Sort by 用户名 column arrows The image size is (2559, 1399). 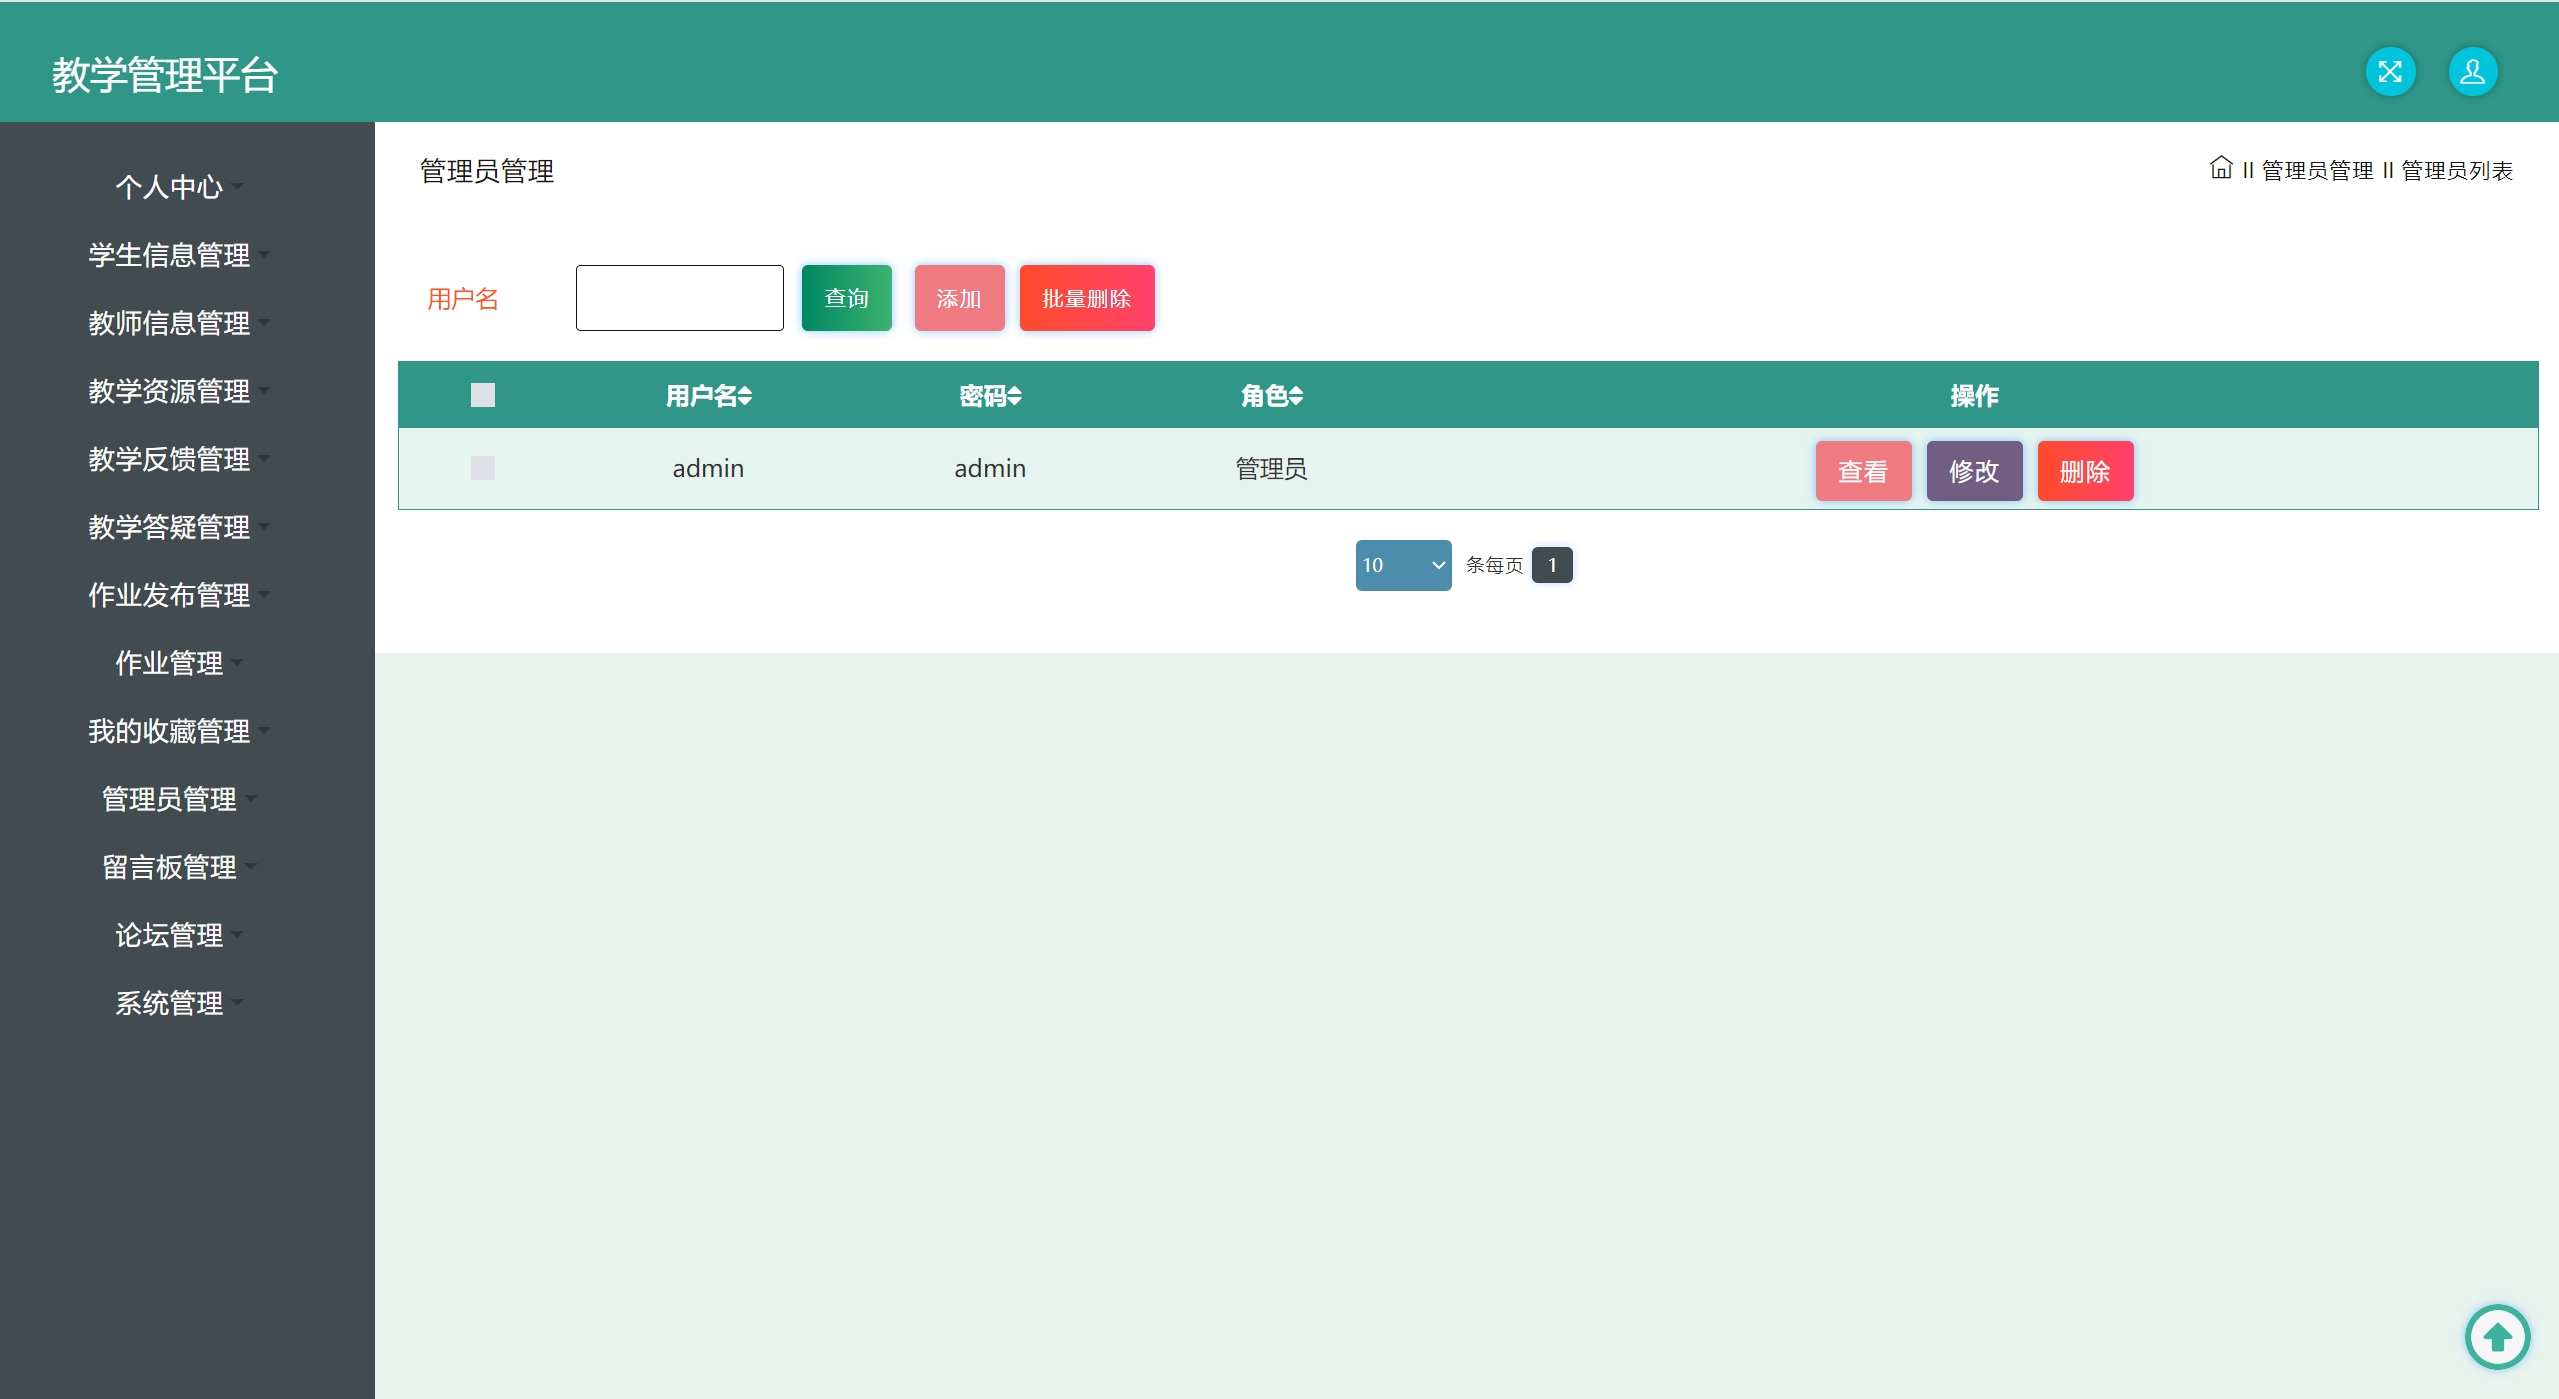[745, 396]
